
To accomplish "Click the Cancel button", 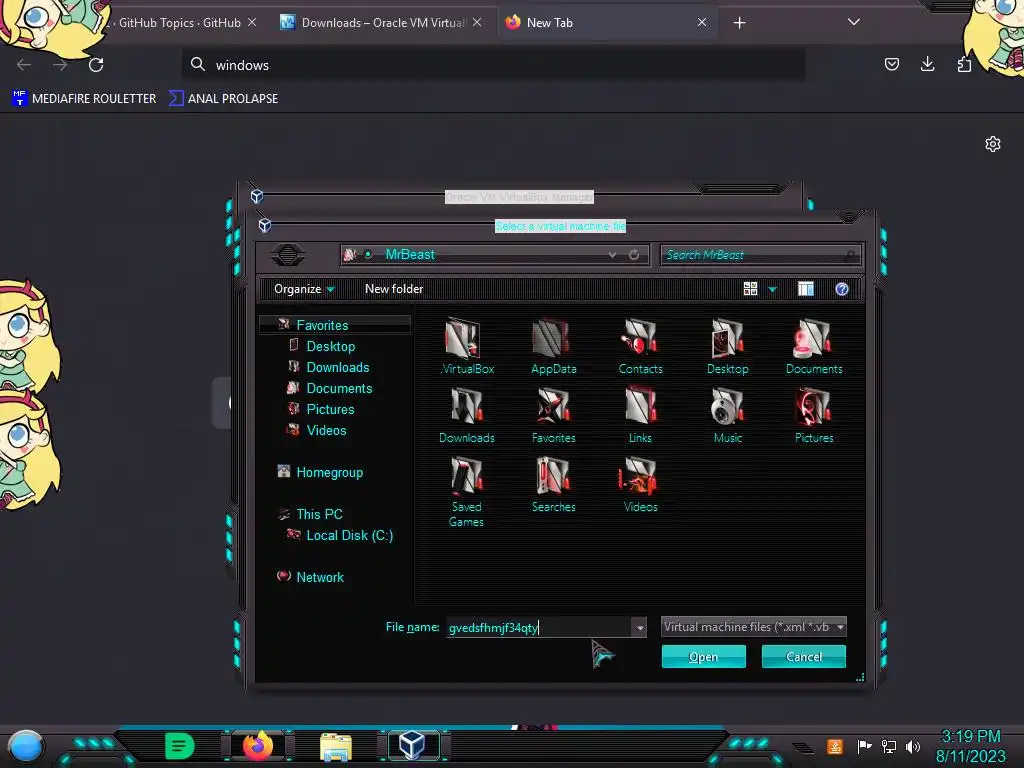I will click(x=803, y=656).
